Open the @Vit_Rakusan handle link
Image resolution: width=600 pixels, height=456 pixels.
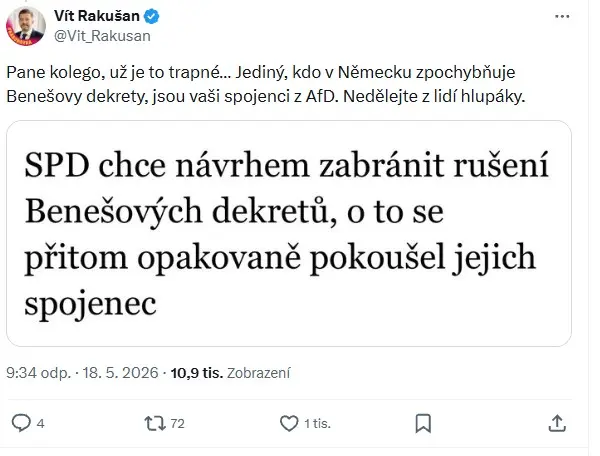tap(103, 36)
